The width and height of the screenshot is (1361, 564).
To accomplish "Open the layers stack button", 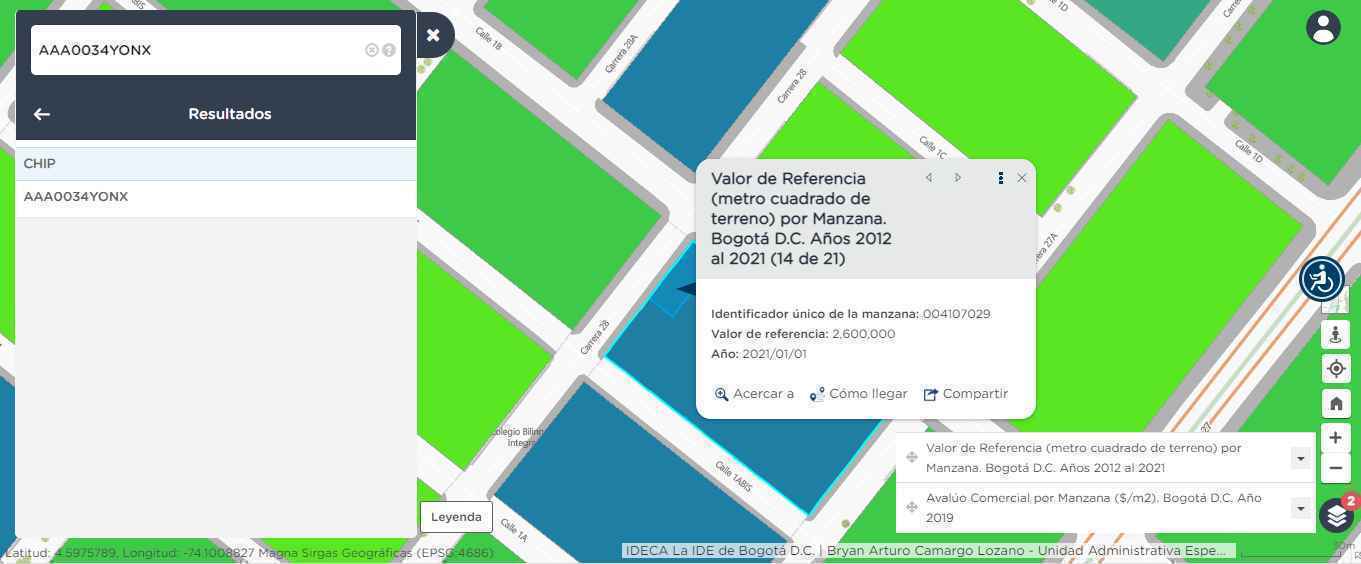I will [x=1337, y=515].
